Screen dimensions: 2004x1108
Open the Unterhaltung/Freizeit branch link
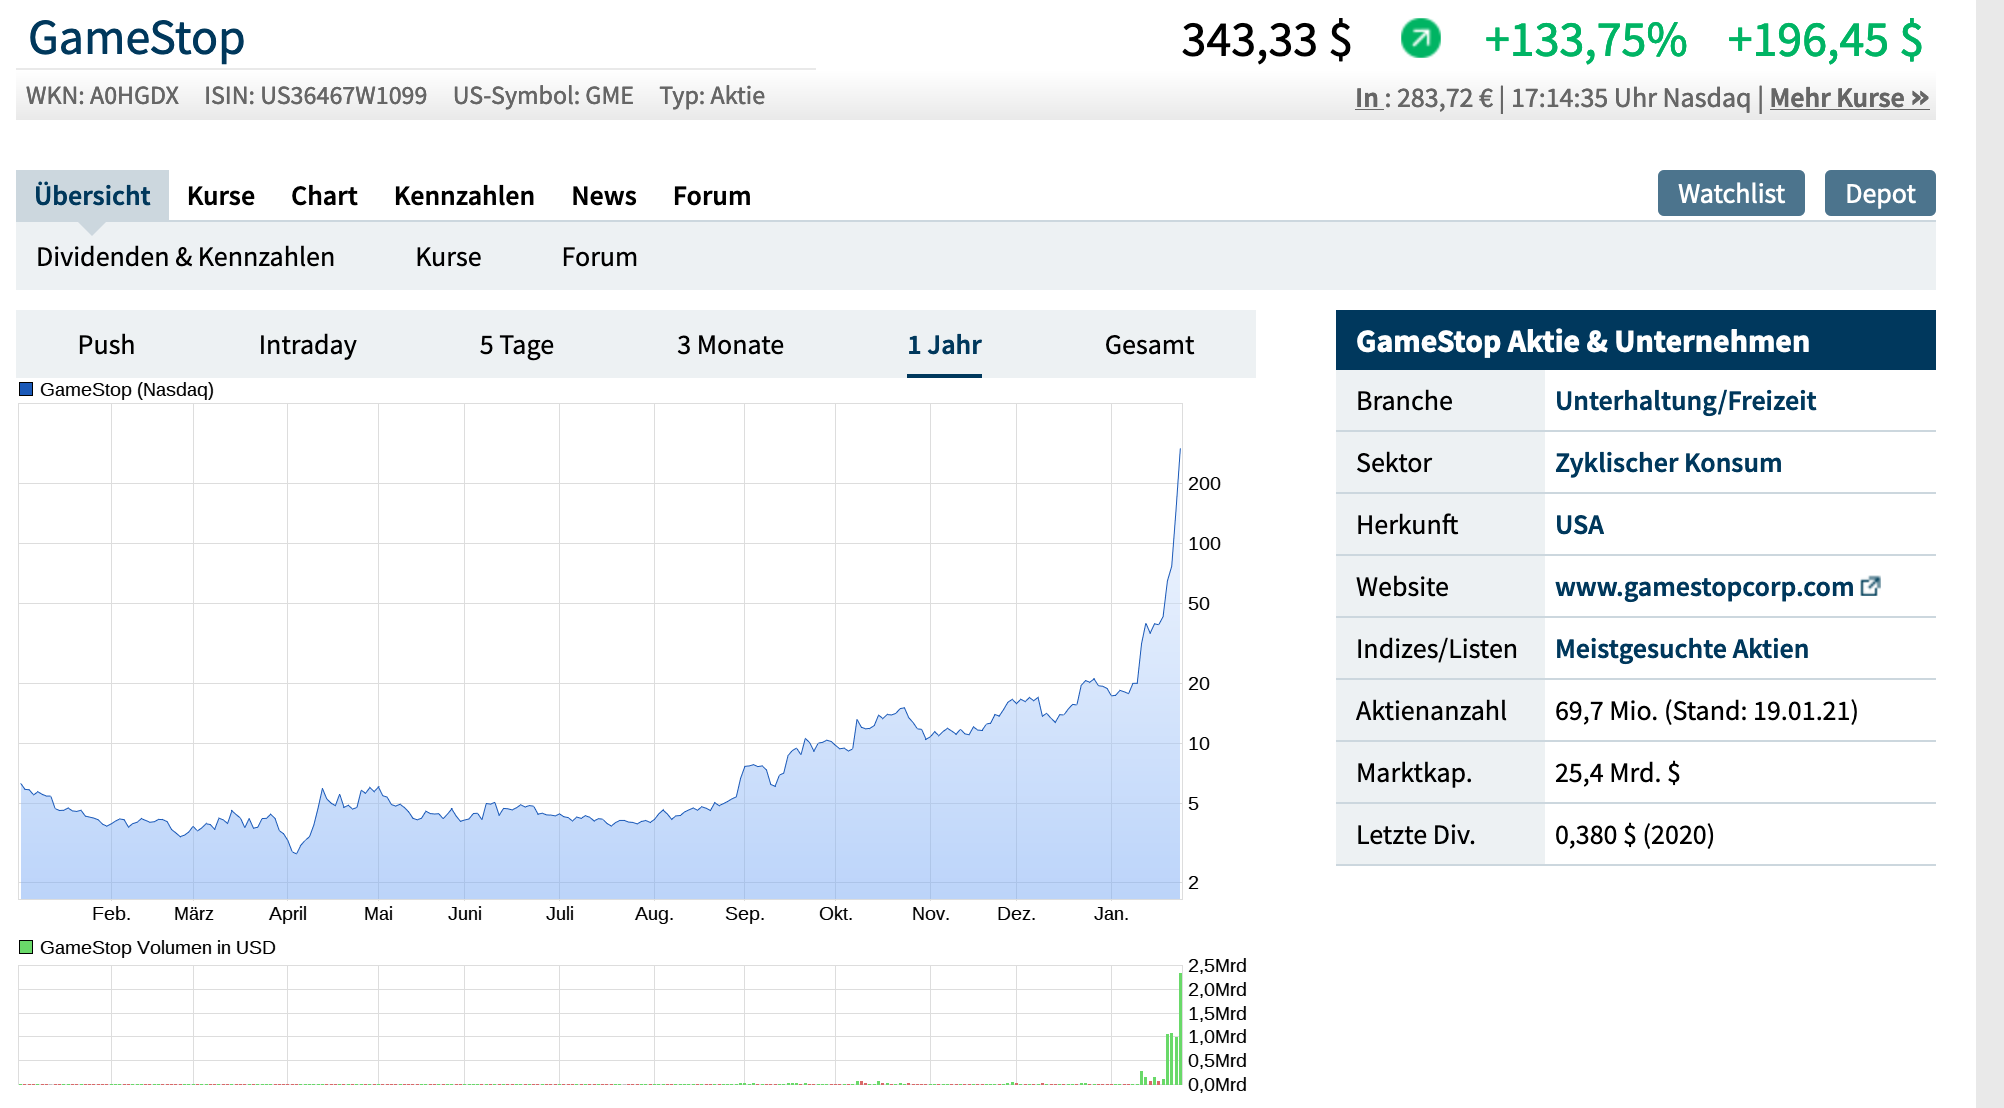pos(1685,401)
